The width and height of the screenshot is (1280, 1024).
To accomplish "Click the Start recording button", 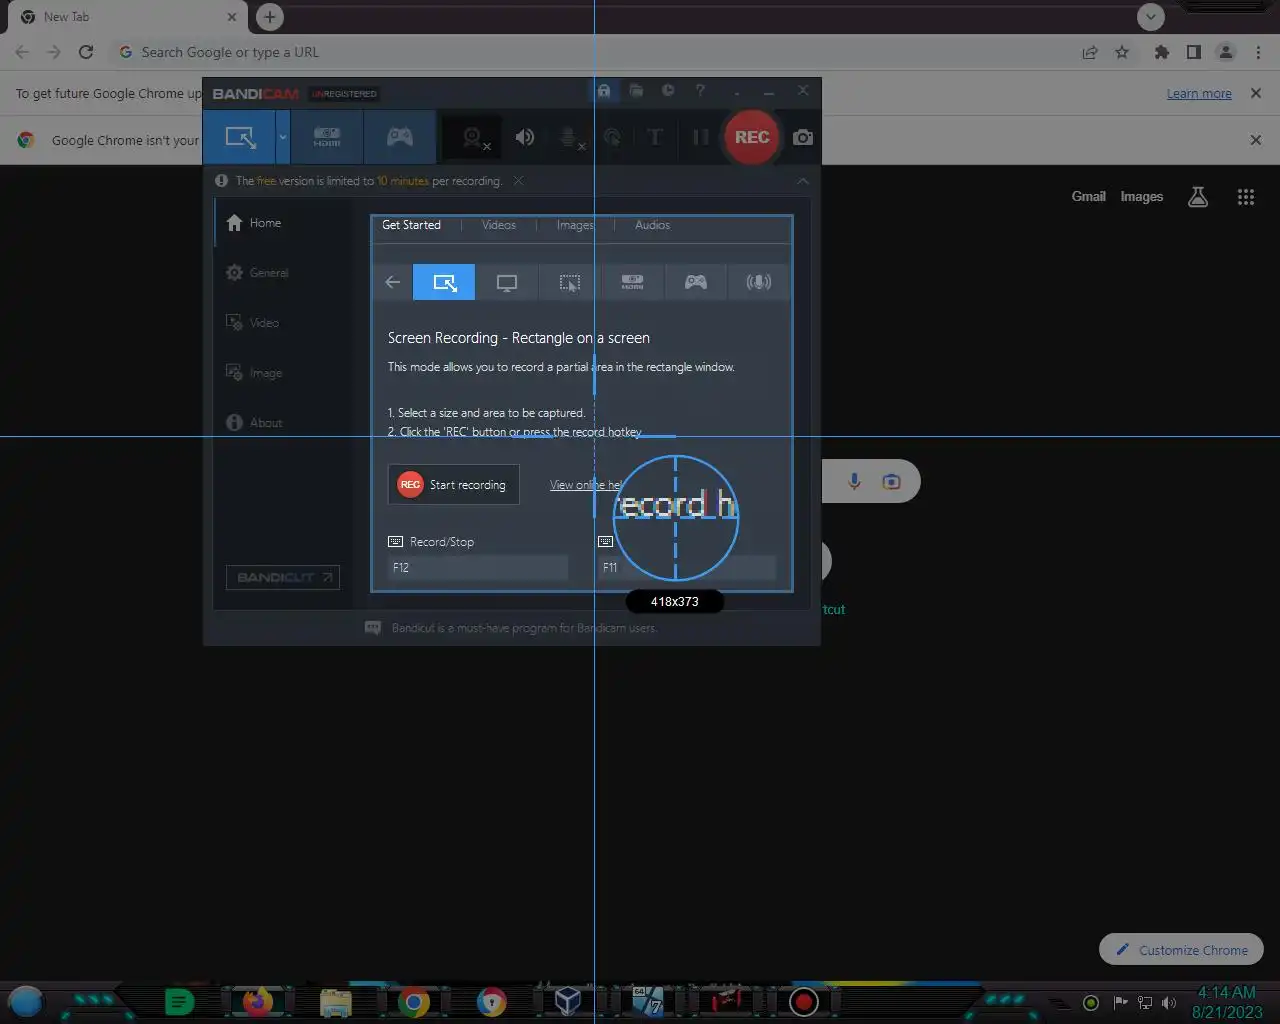I will point(453,485).
